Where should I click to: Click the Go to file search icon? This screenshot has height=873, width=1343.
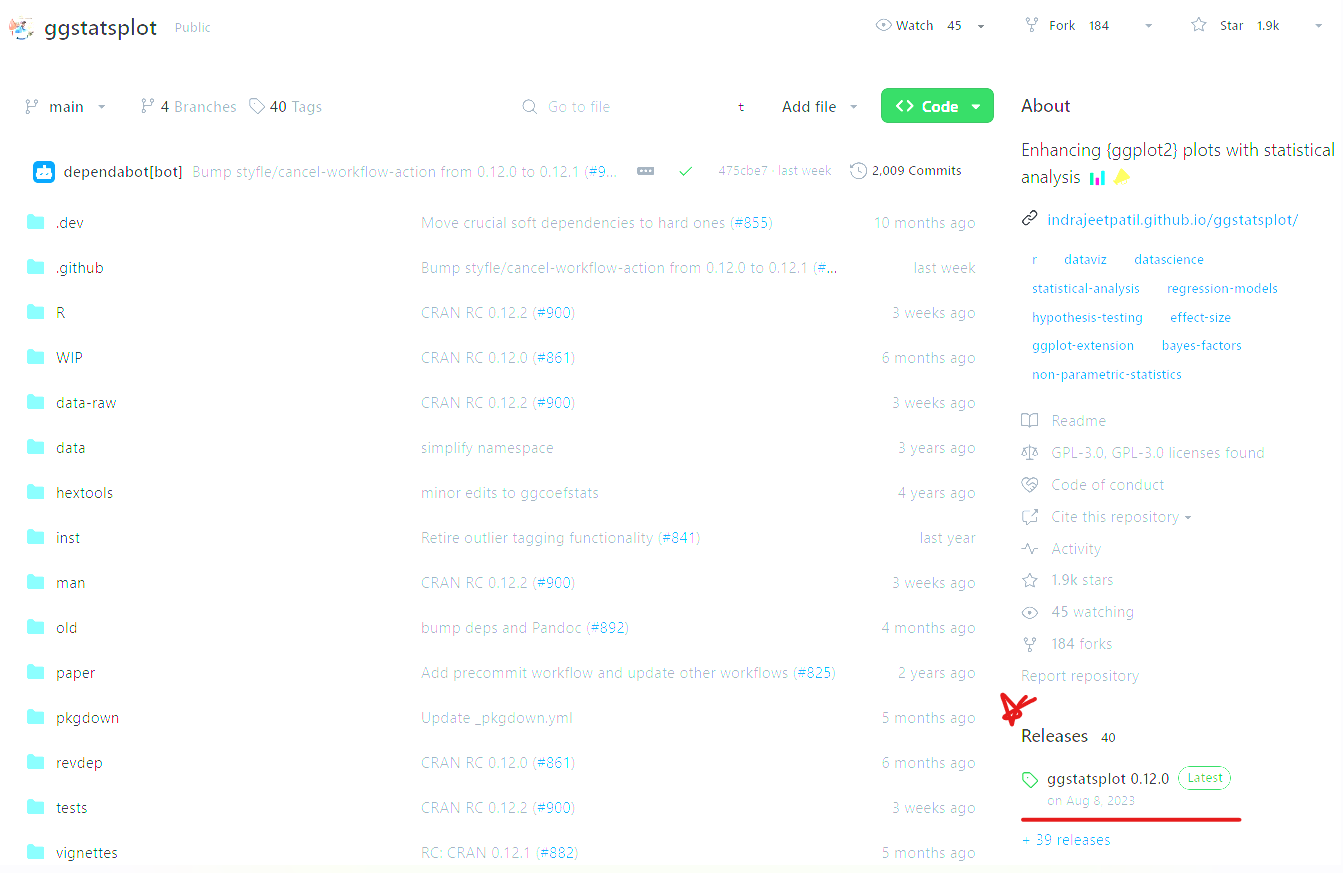click(530, 107)
